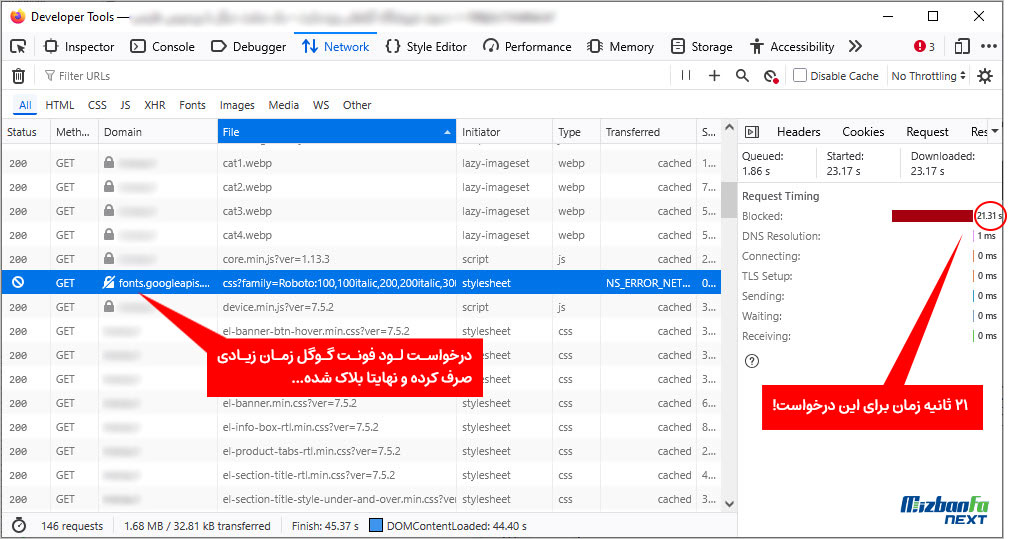Click the red error count badge
The width and height of the screenshot is (1011, 539).
924,46
